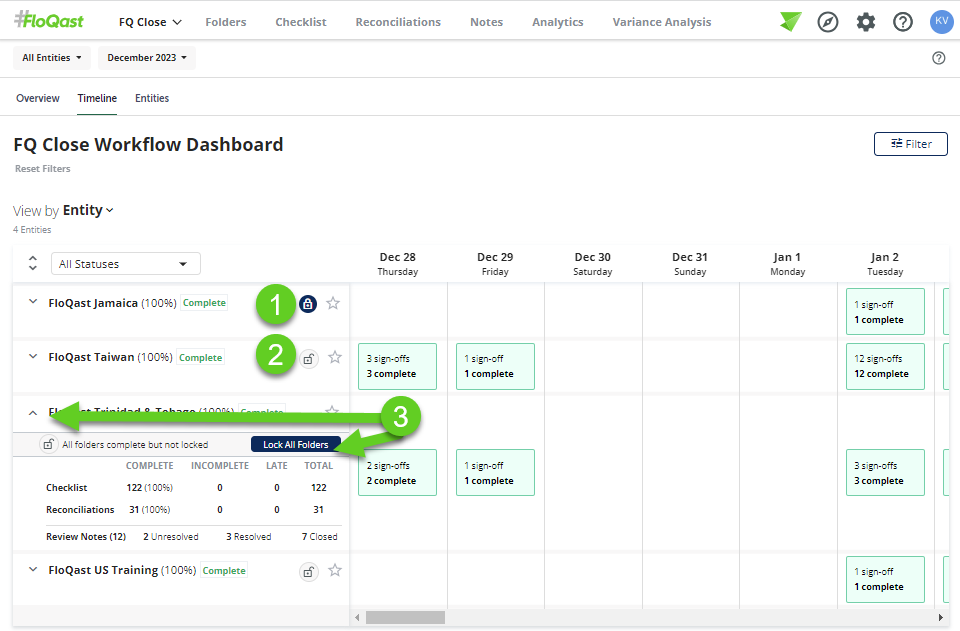Star the FloQast Taiwan entity

click(x=335, y=357)
